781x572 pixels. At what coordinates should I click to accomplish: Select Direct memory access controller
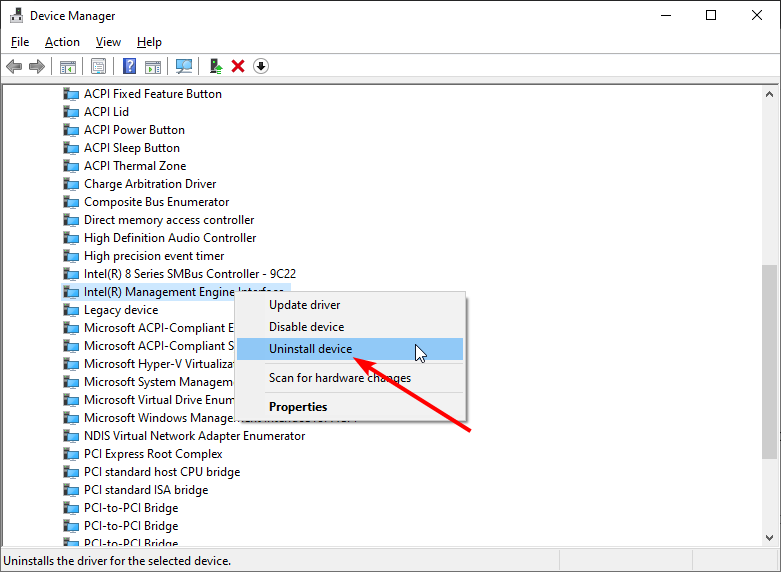(169, 220)
